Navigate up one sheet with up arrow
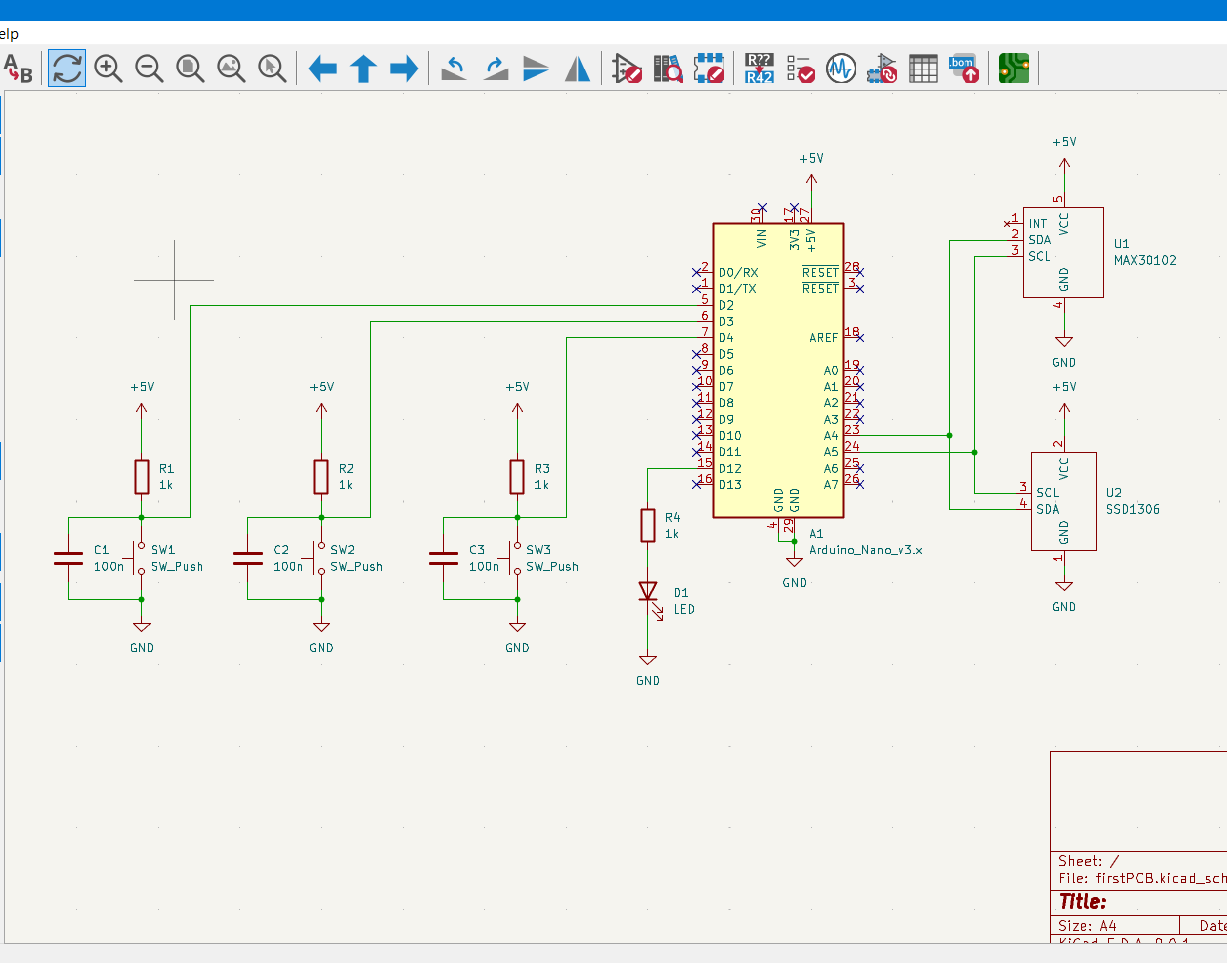Image resolution: width=1227 pixels, height=963 pixels. coord(363,69)
